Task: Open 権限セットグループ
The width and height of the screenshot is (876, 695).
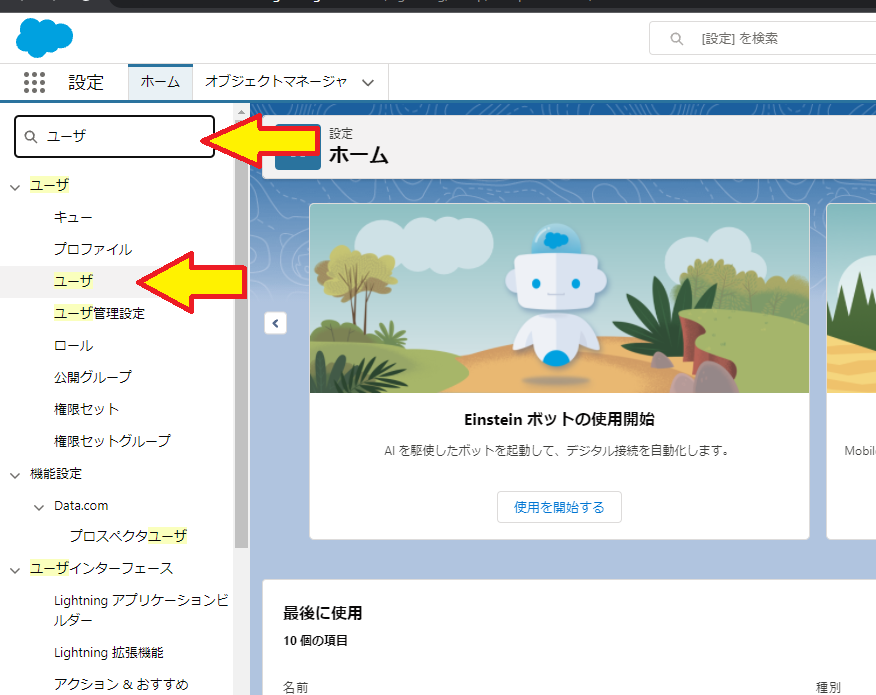Action: tap(112, 441)
